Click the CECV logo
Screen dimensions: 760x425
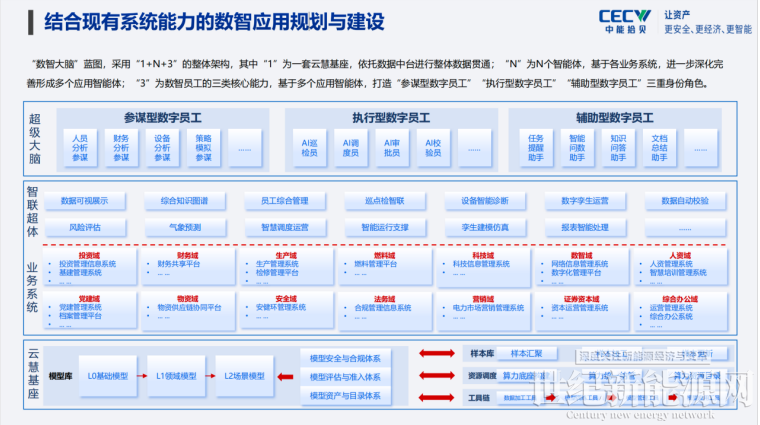(624, 21)
